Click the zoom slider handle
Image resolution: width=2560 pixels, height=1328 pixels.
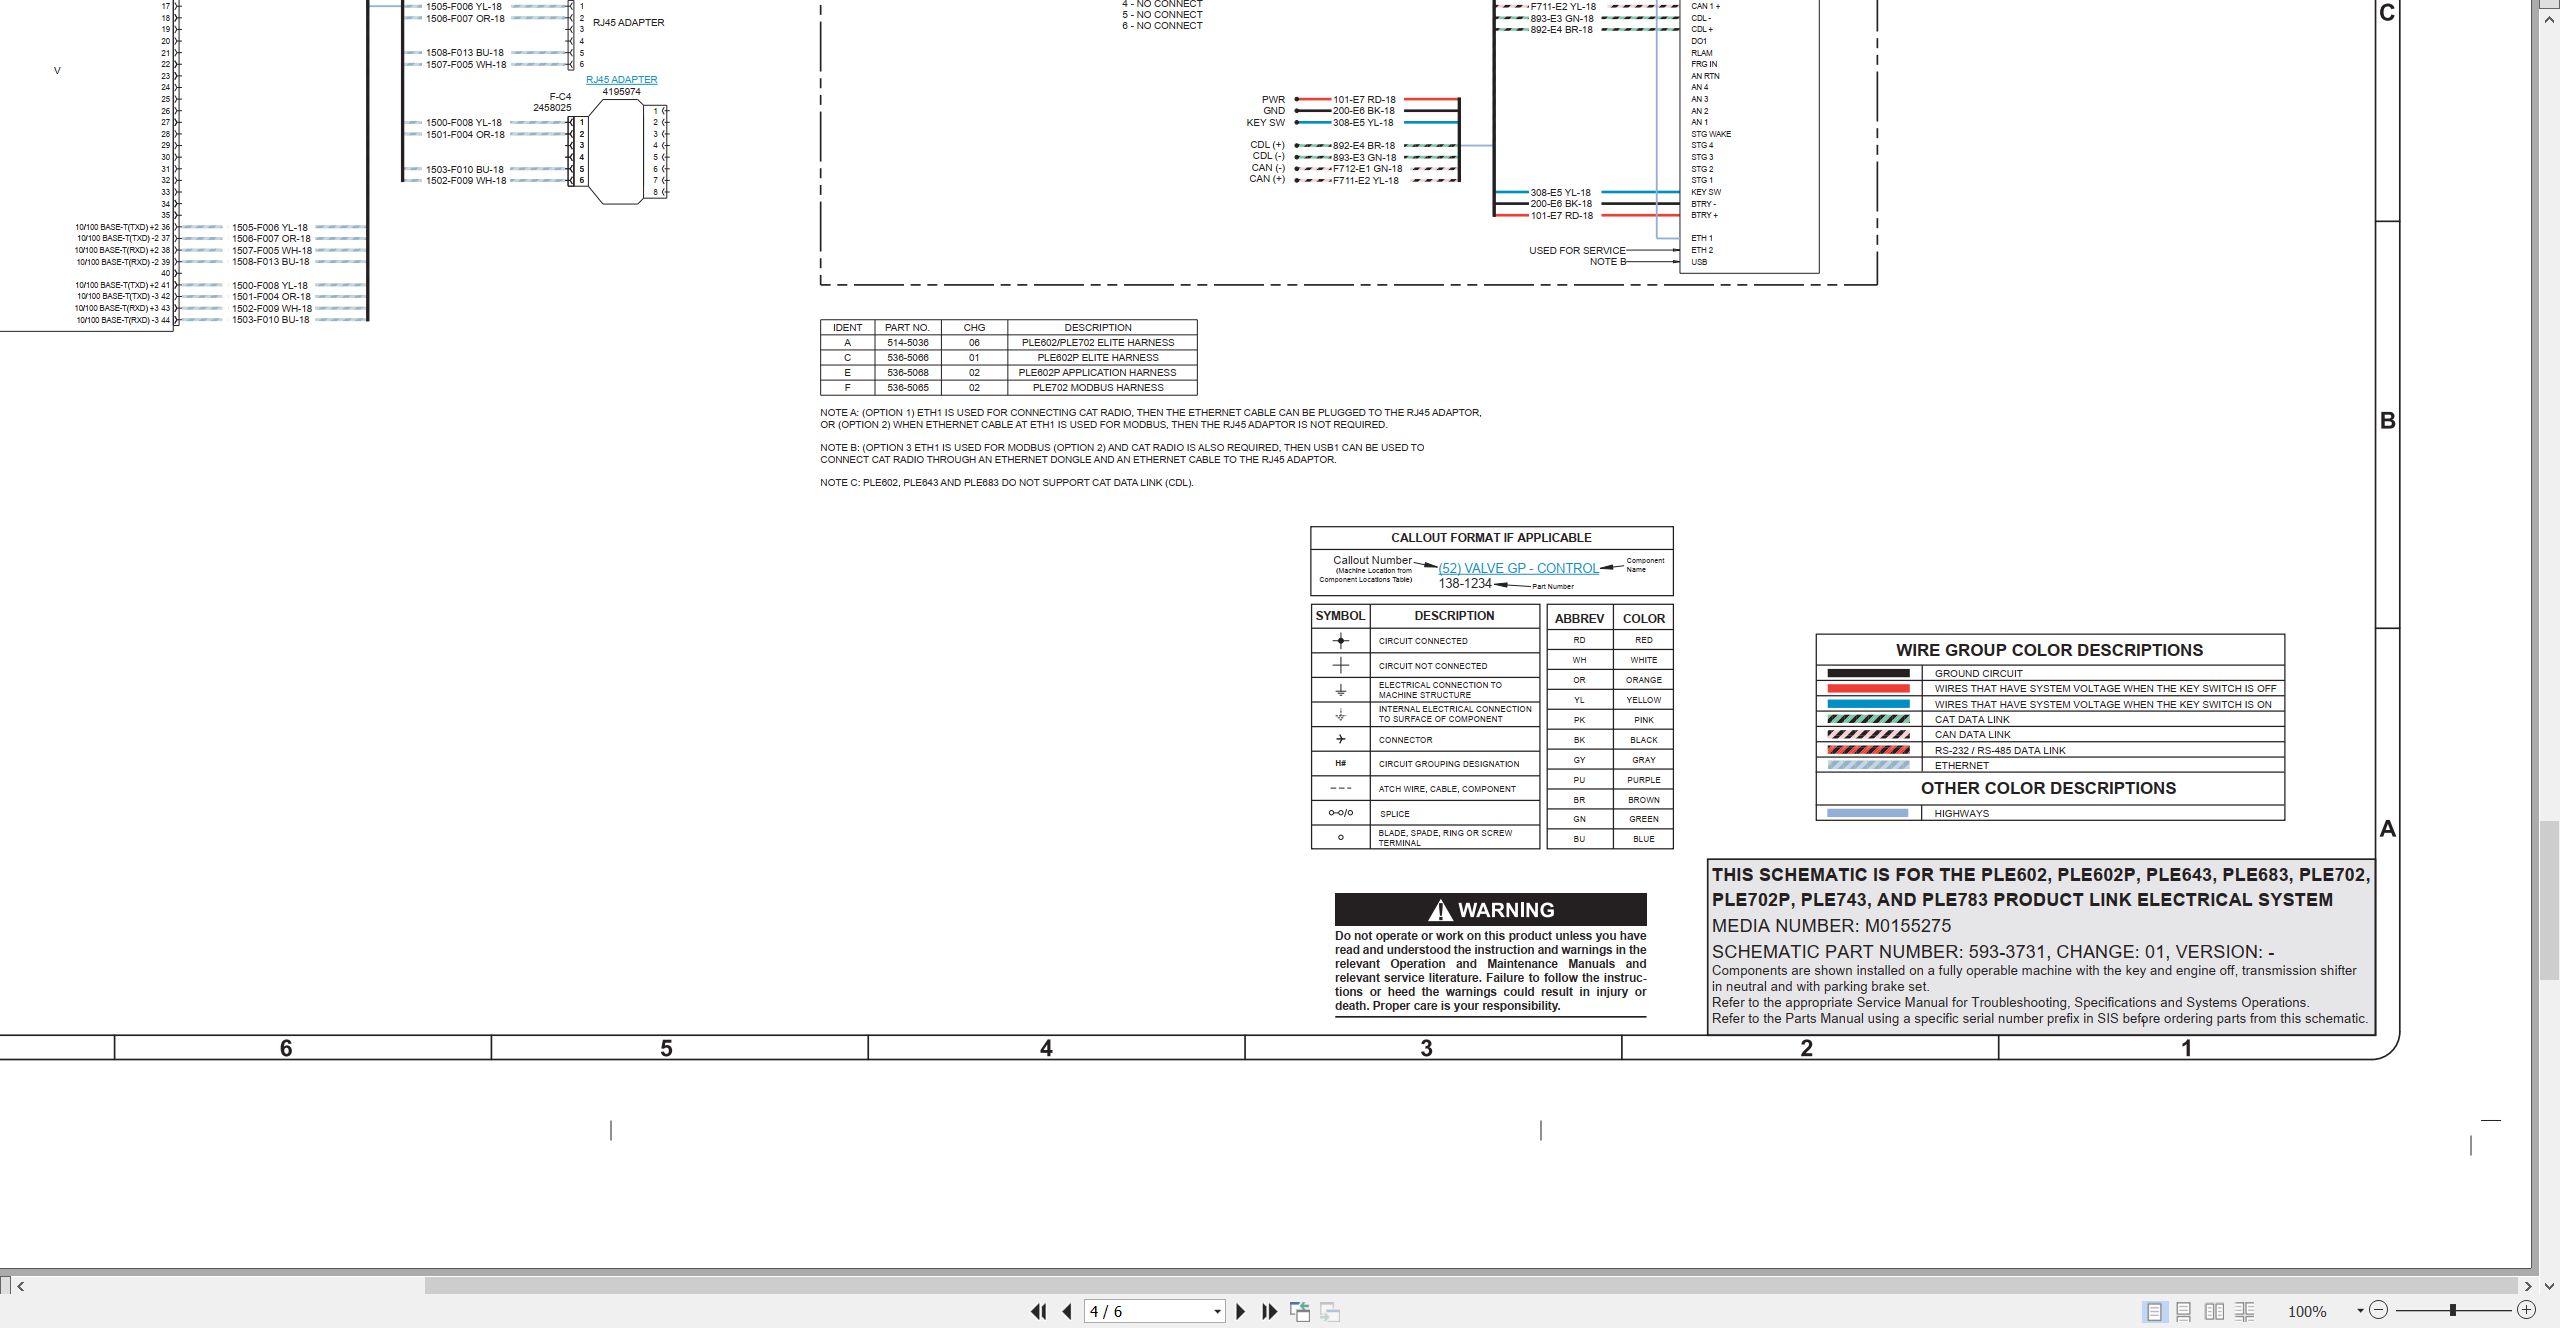pyautogui.click(x=2452, y=1310)
